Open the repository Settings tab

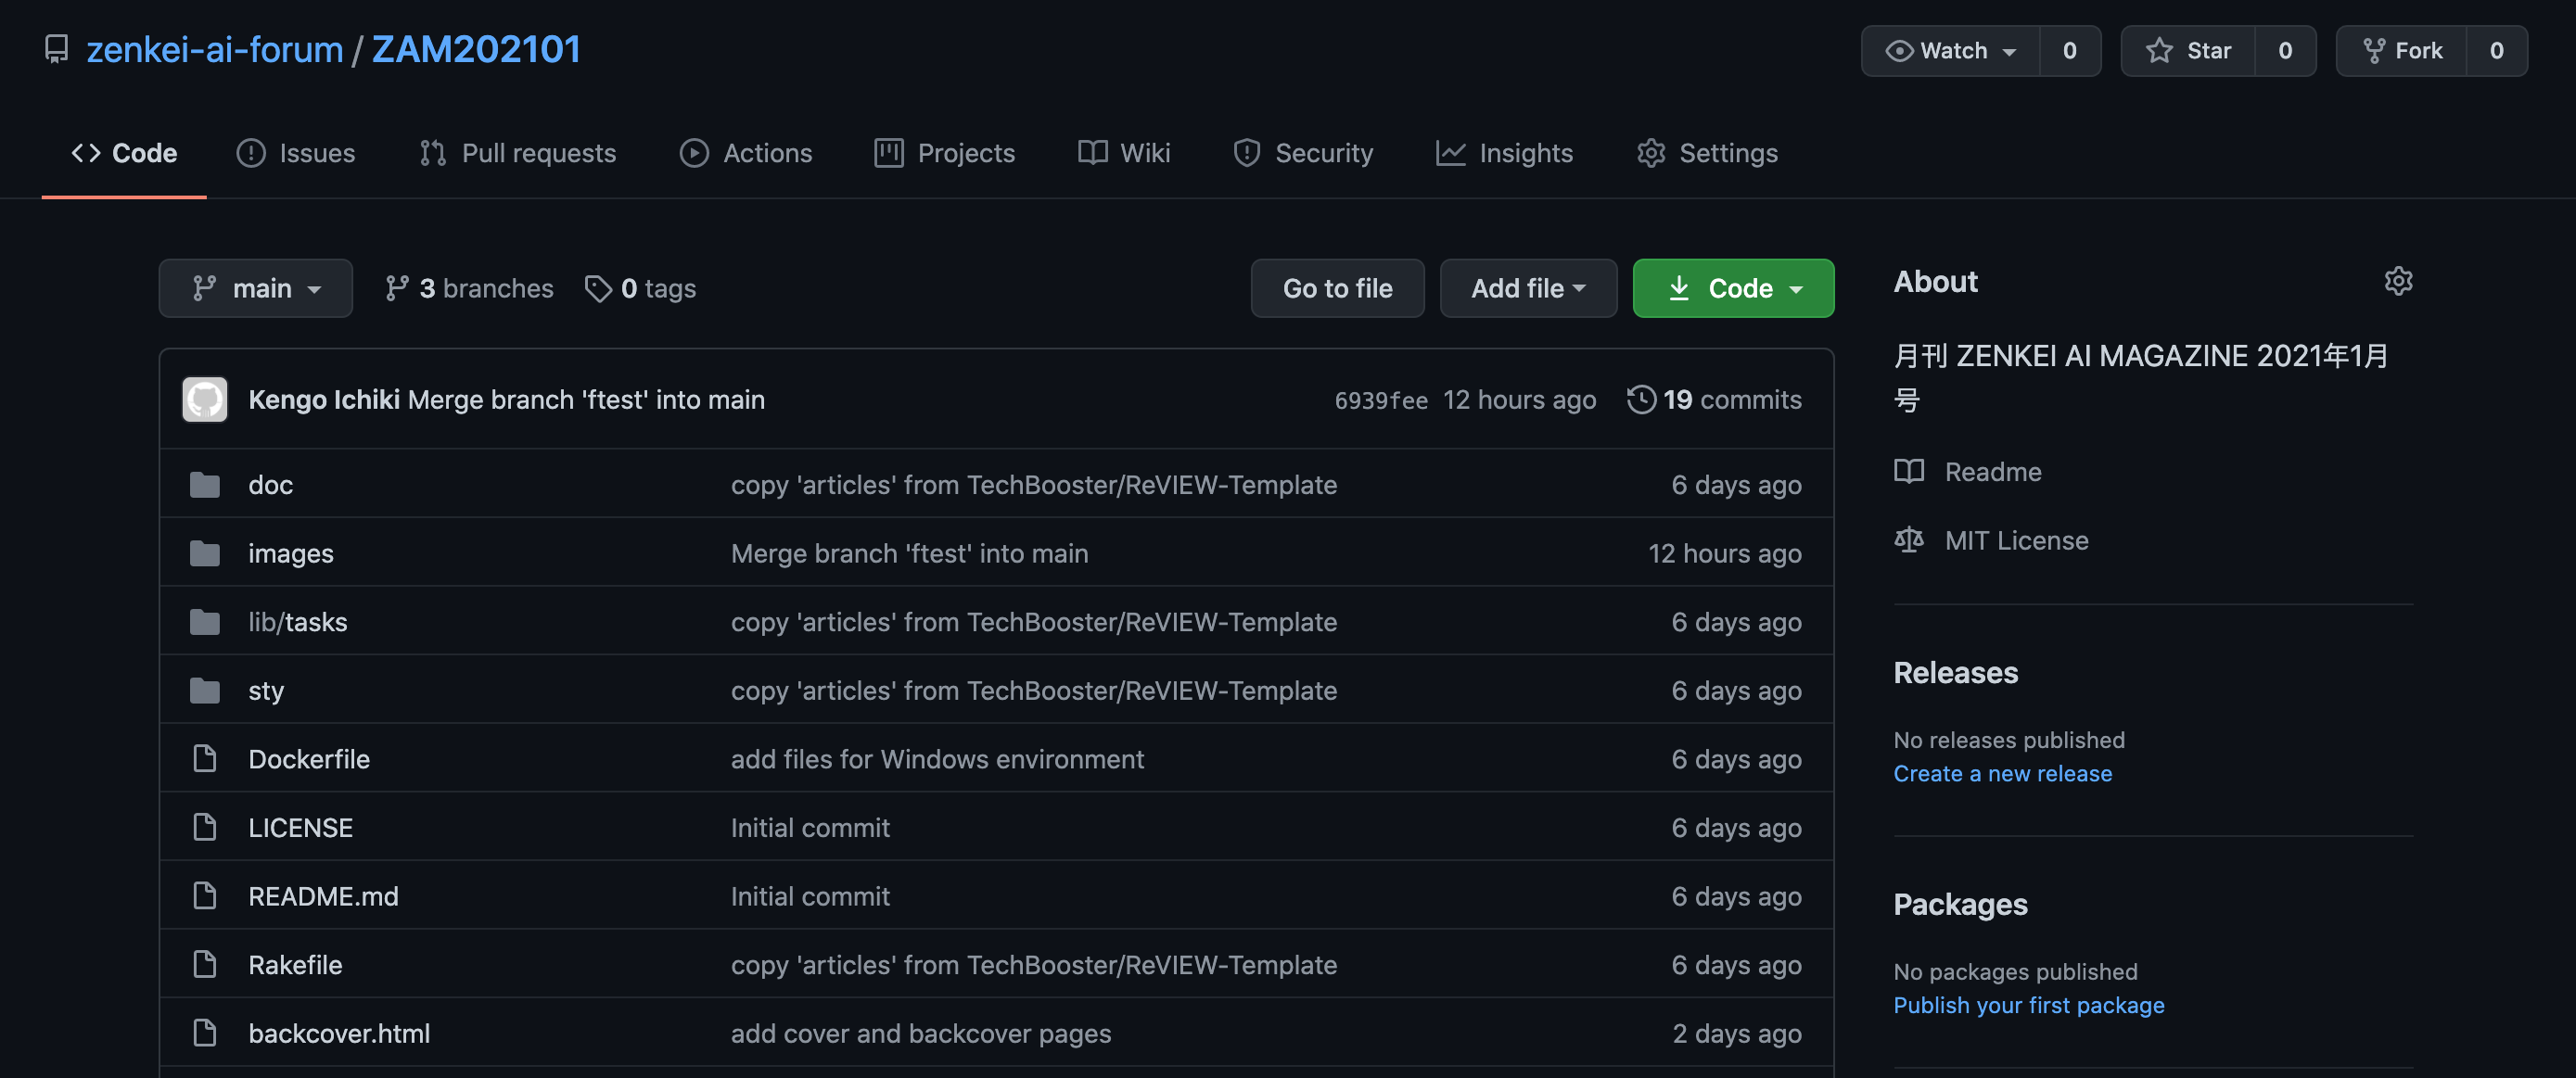[1708, 153]
